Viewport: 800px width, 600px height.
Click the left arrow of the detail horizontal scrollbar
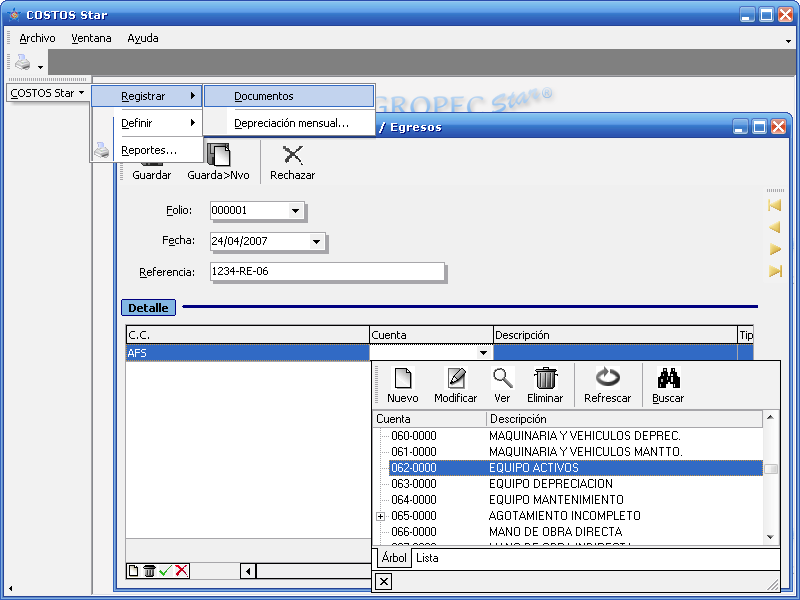coord(248,571)
